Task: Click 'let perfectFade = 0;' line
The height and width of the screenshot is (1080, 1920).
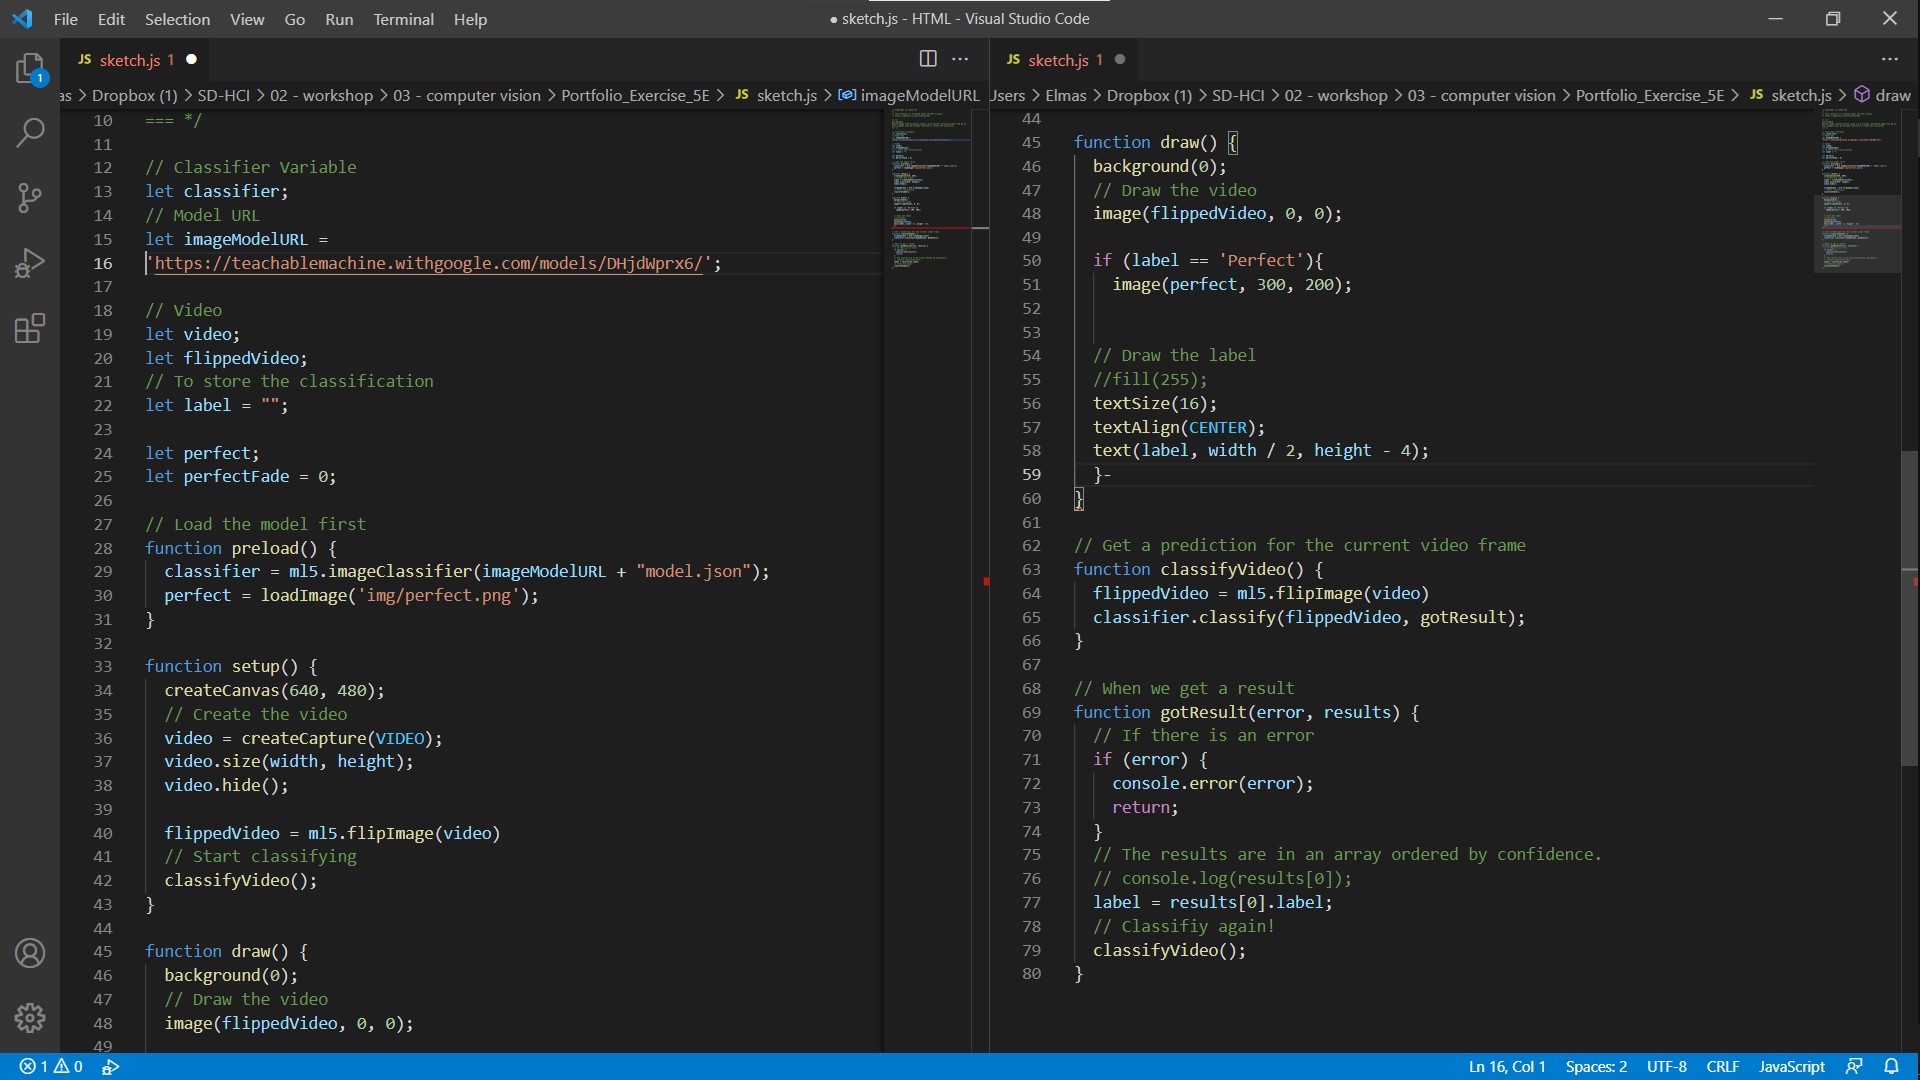Action: (240, 476)
